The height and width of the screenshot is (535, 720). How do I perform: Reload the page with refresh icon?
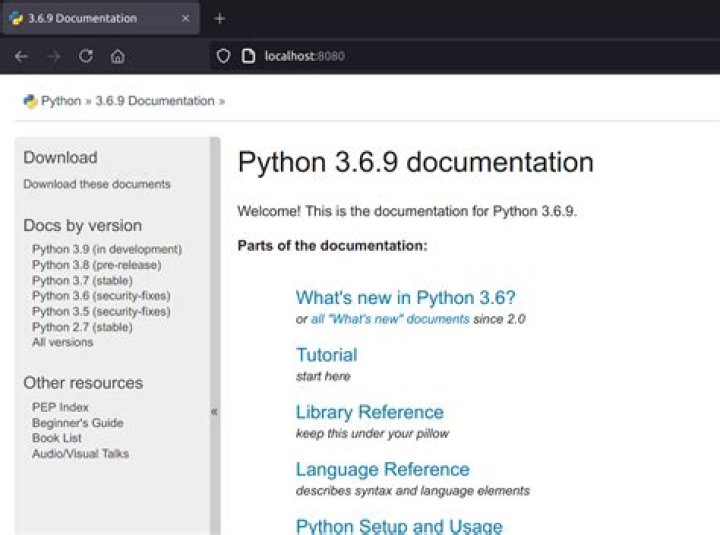coord(86,56)
